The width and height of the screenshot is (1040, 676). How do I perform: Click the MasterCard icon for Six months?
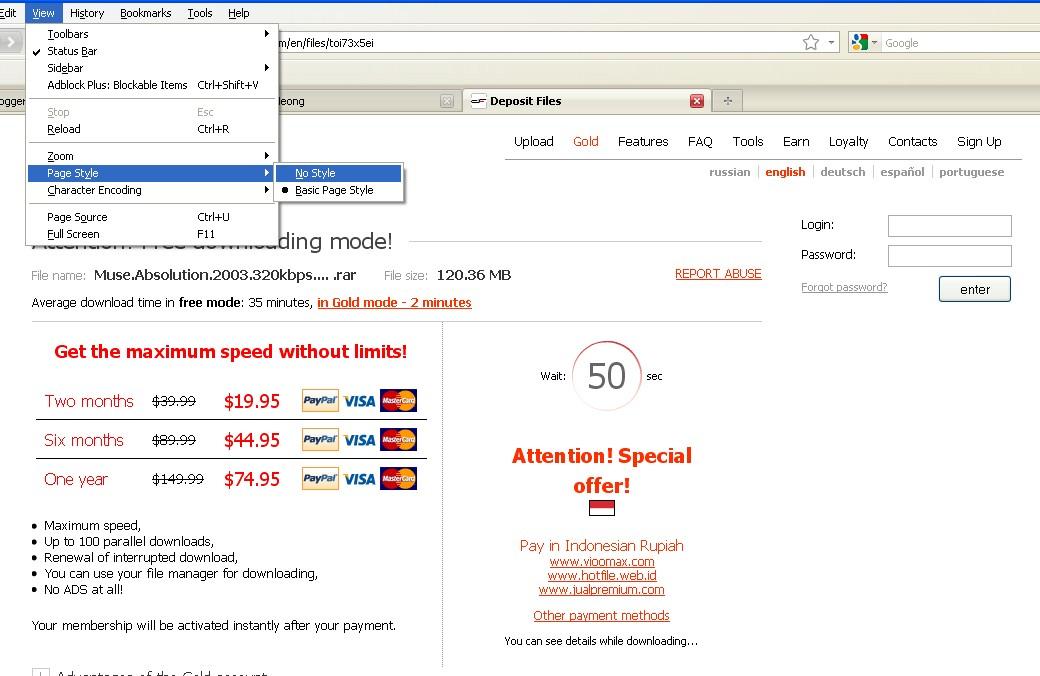399,440
